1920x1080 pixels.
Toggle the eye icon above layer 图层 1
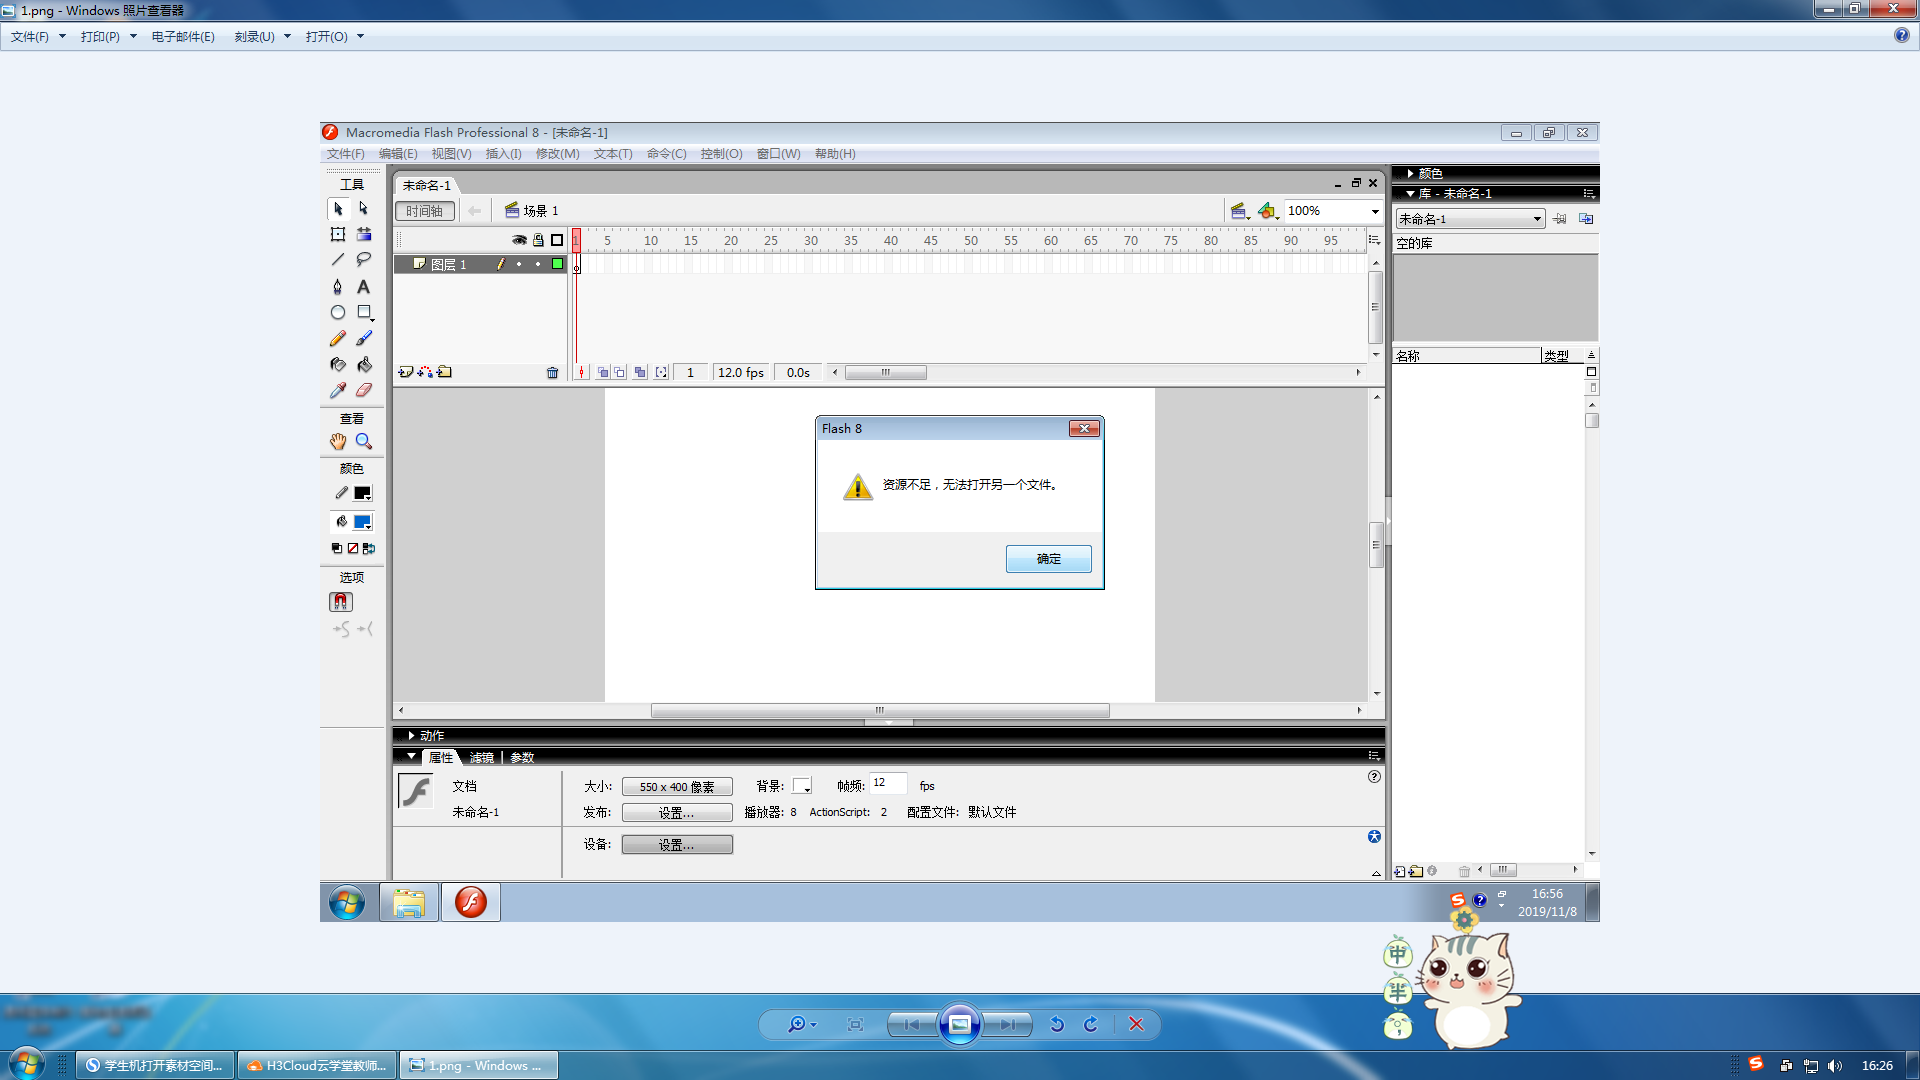[x=519, y=240]
